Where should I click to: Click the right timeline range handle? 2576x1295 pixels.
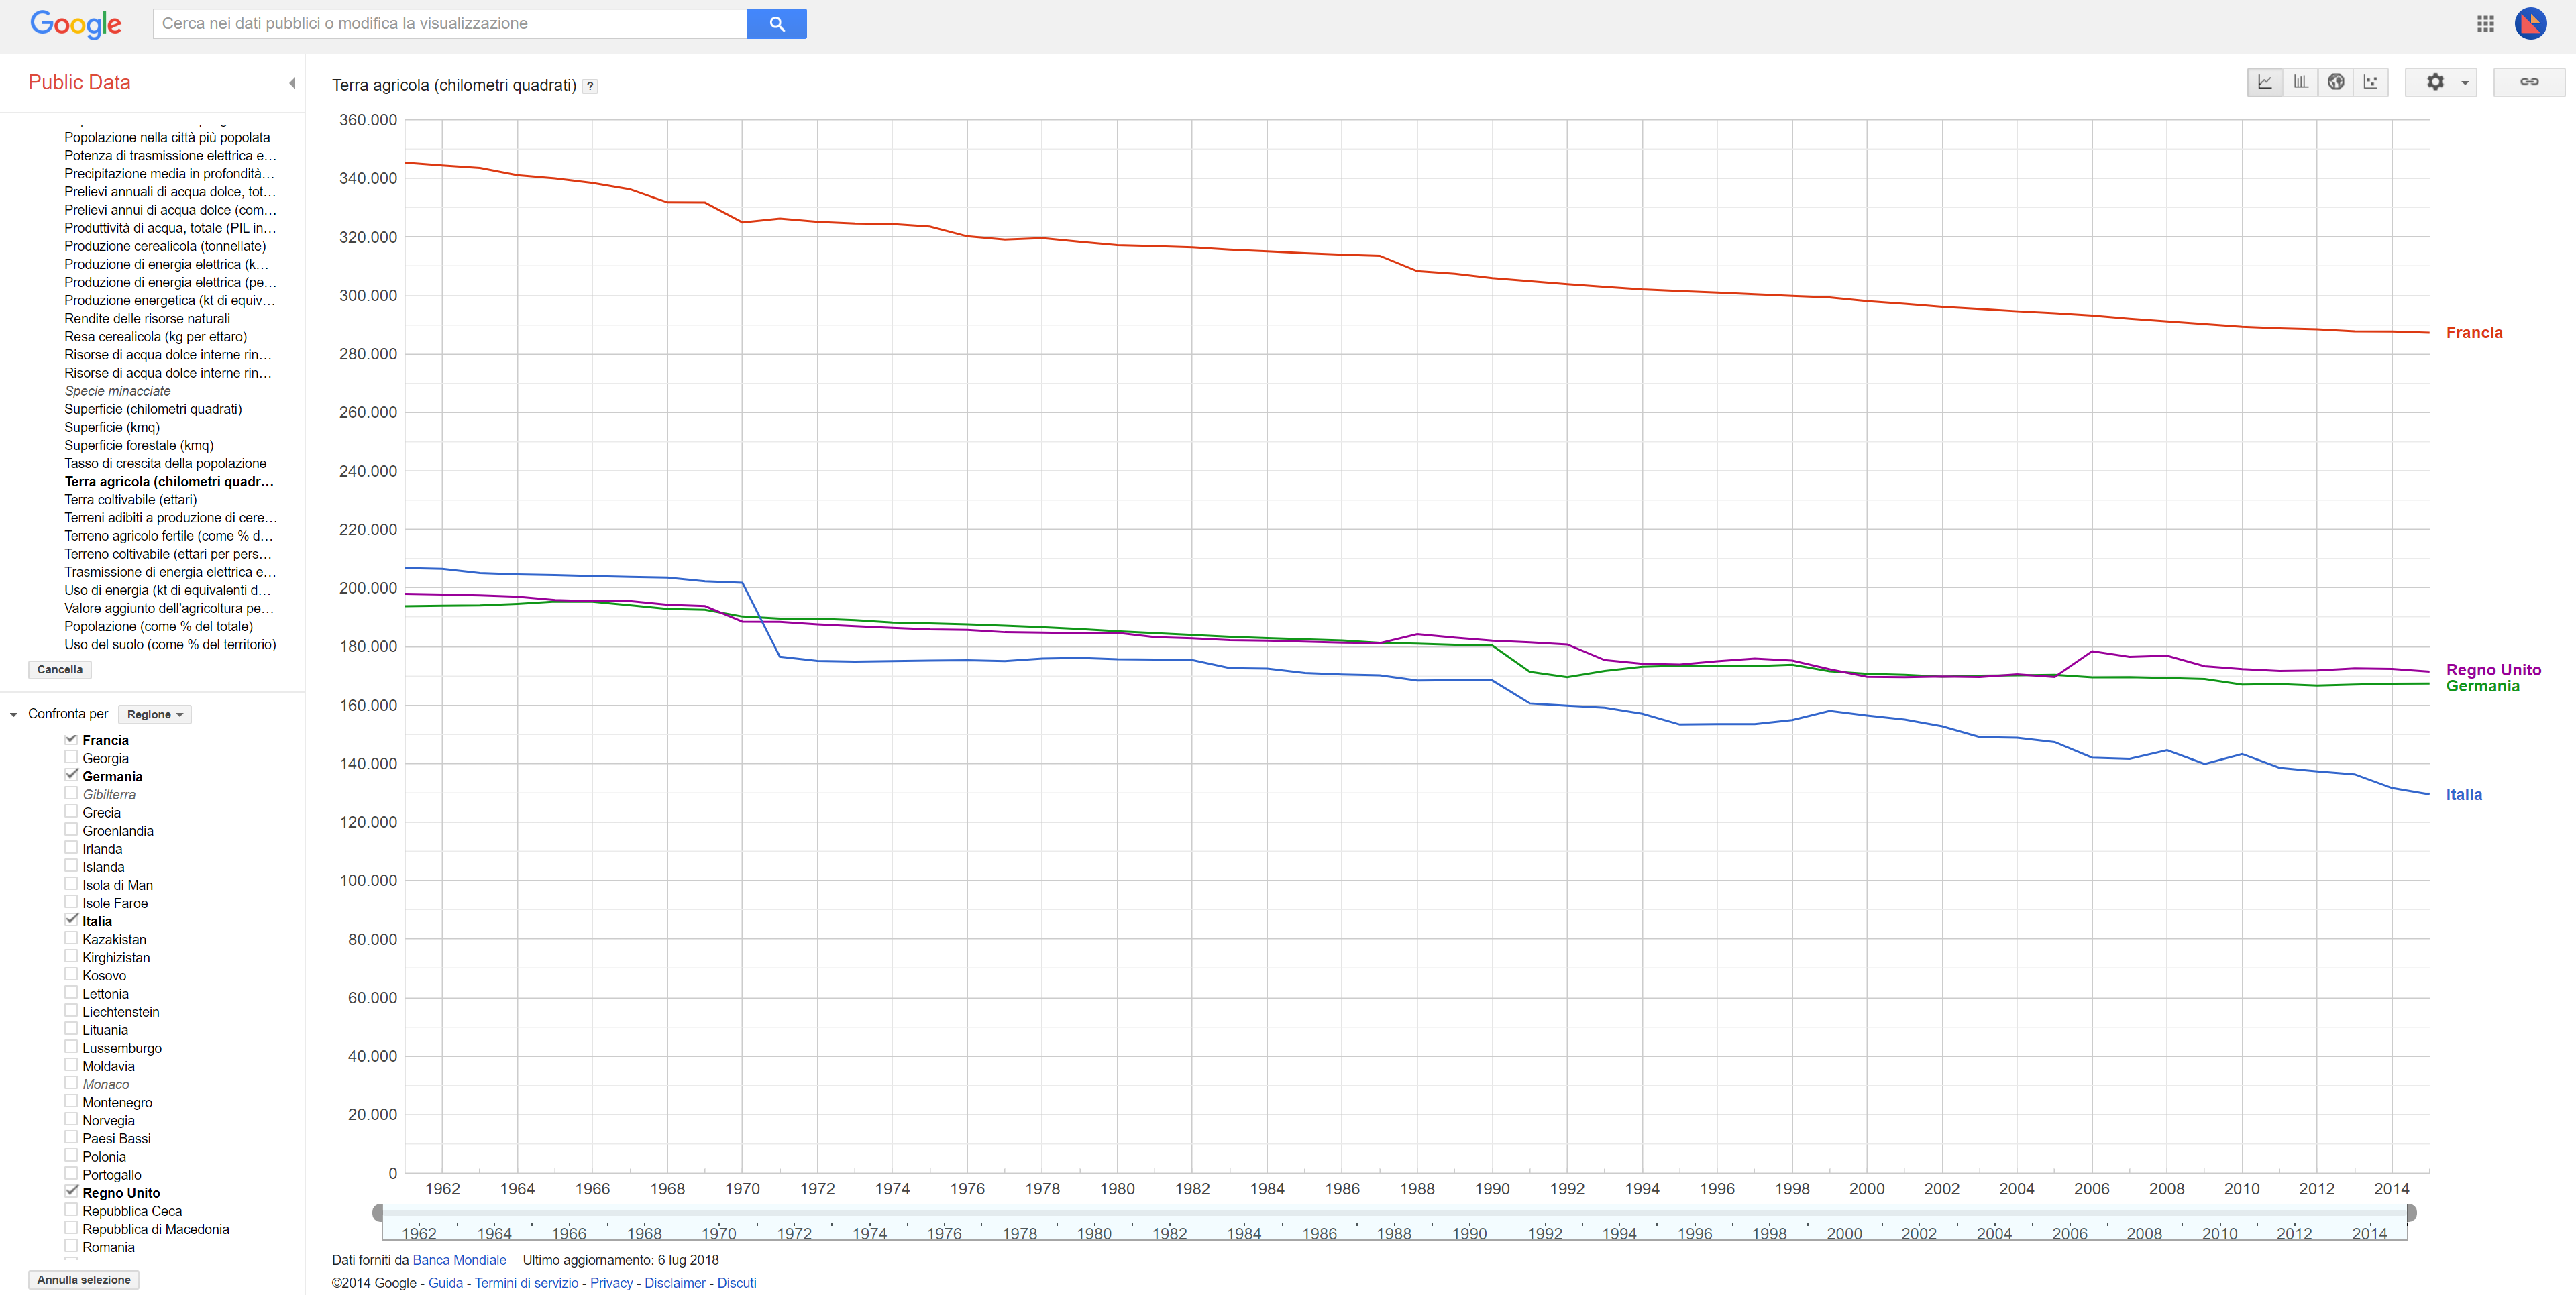2411,1213
